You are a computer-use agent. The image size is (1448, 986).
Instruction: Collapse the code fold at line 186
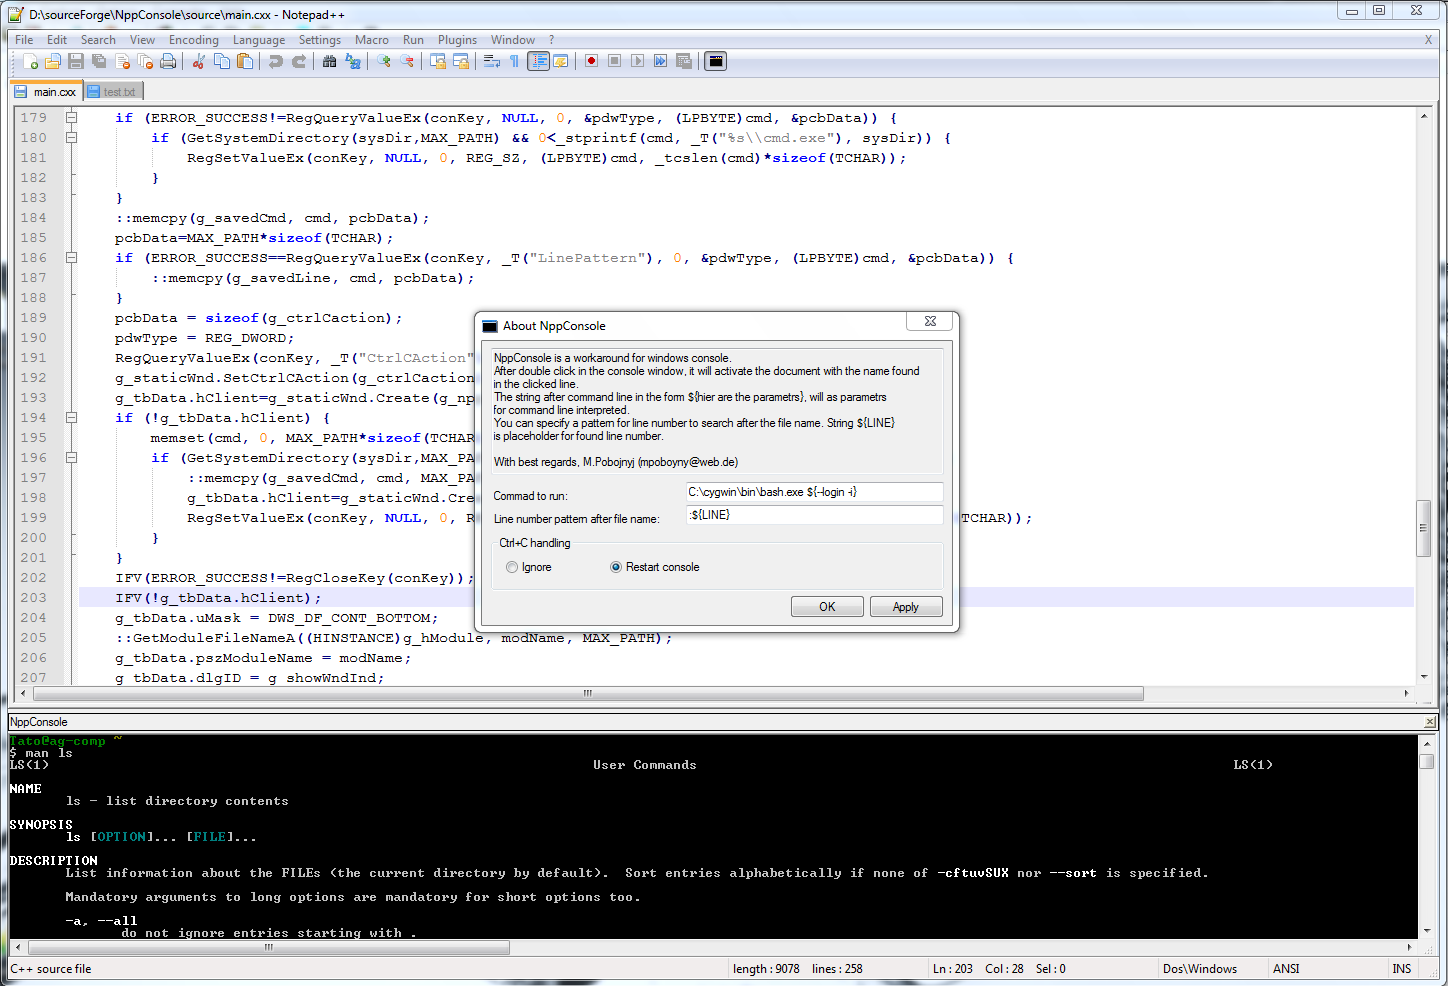tap(70, 257)
